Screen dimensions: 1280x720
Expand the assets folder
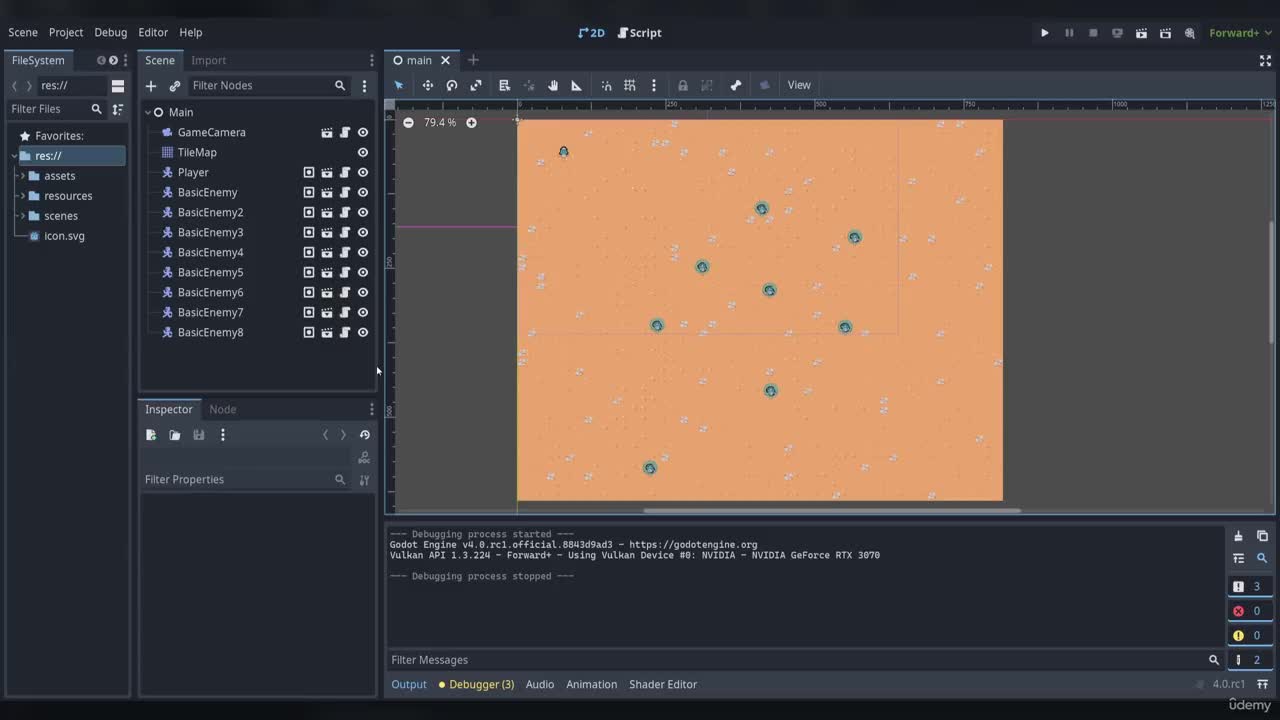click(23, 176)
